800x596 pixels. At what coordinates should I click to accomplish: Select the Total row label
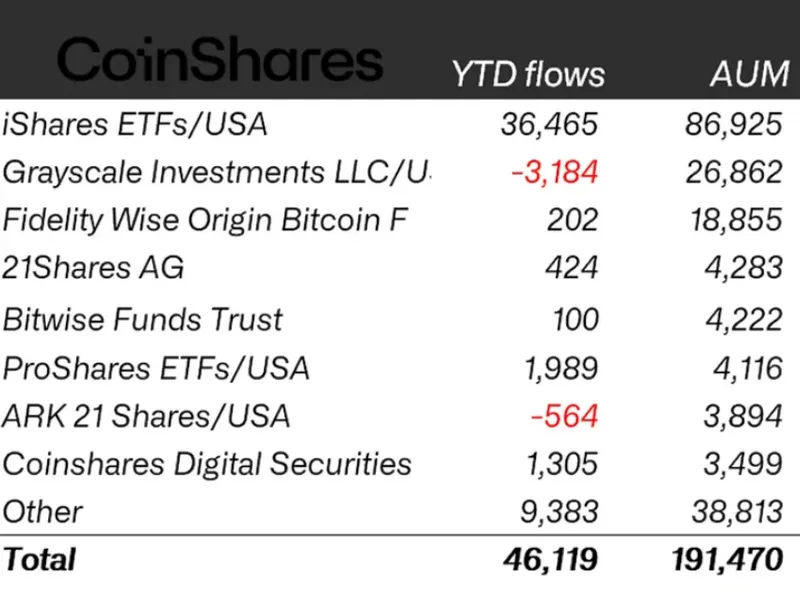(39, 559)
